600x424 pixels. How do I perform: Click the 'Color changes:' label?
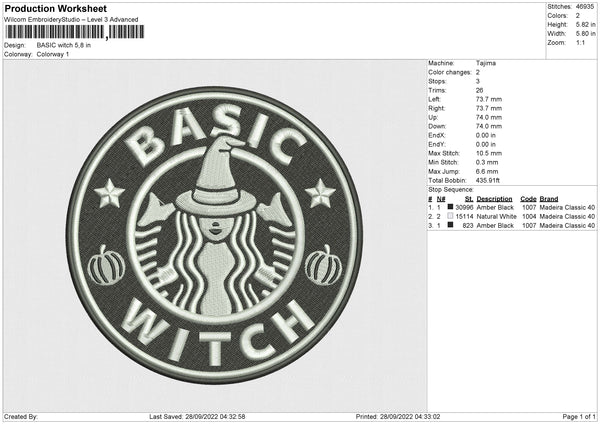450,72
